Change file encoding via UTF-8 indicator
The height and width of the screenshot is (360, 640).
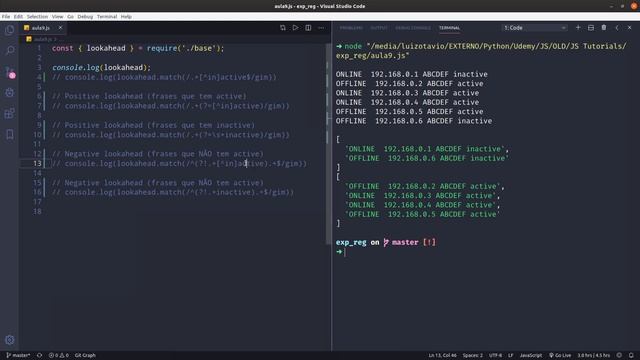tap(496, 356)
